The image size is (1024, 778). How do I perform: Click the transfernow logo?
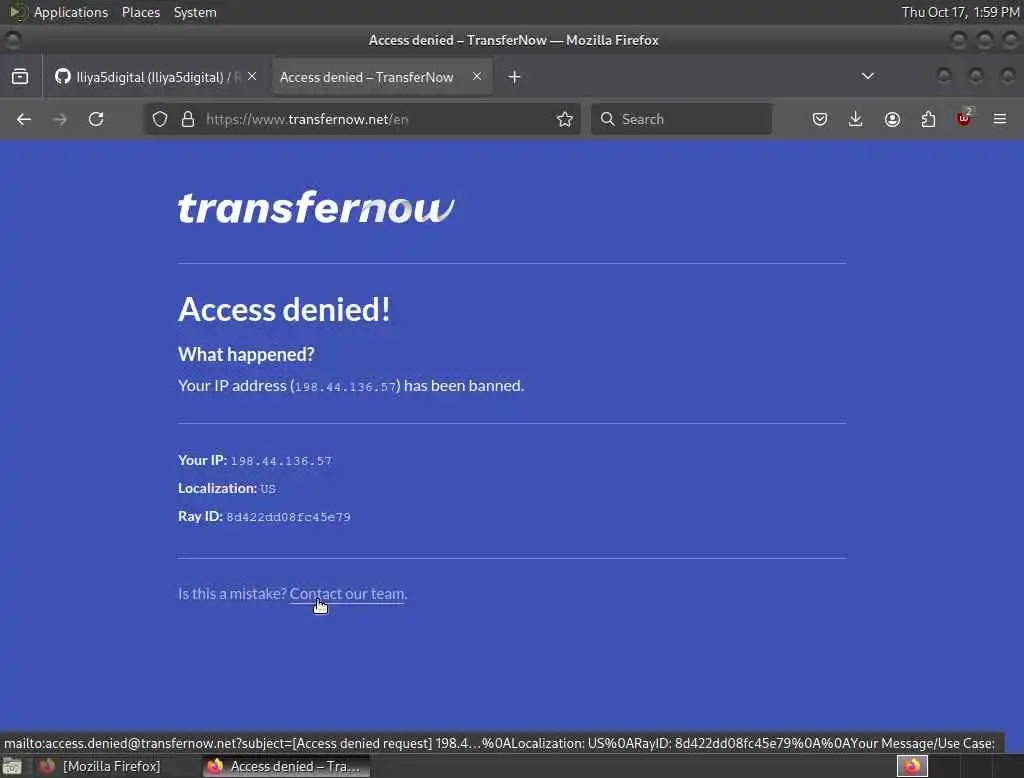click(316, 207)
